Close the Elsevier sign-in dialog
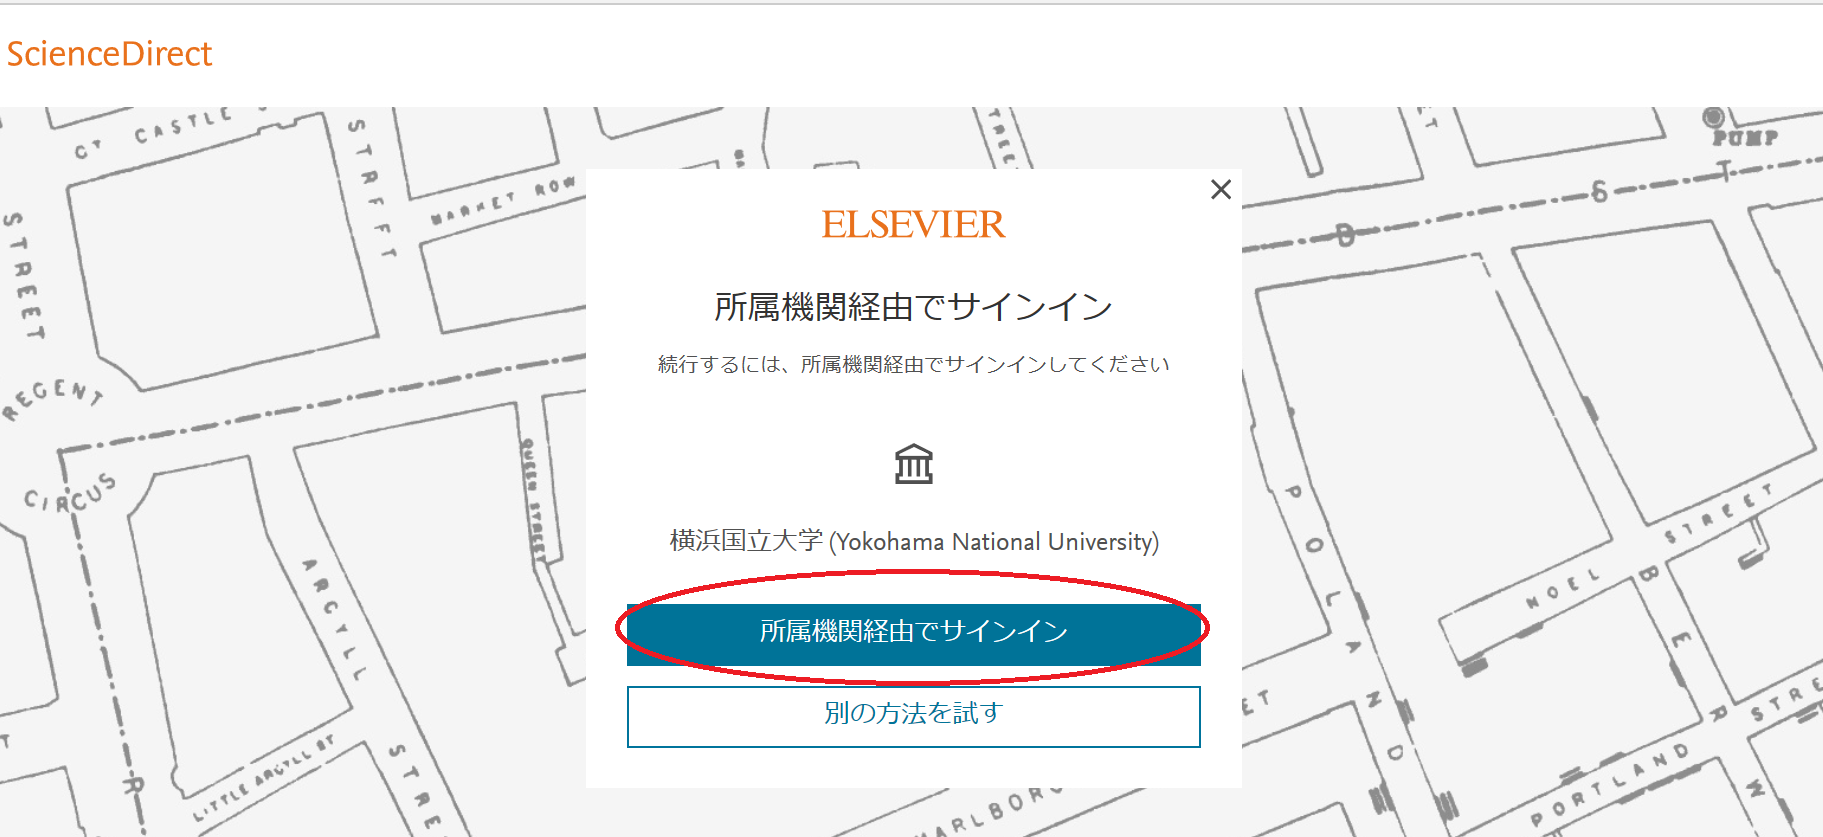1823x837 pixels. point(1220,190)
